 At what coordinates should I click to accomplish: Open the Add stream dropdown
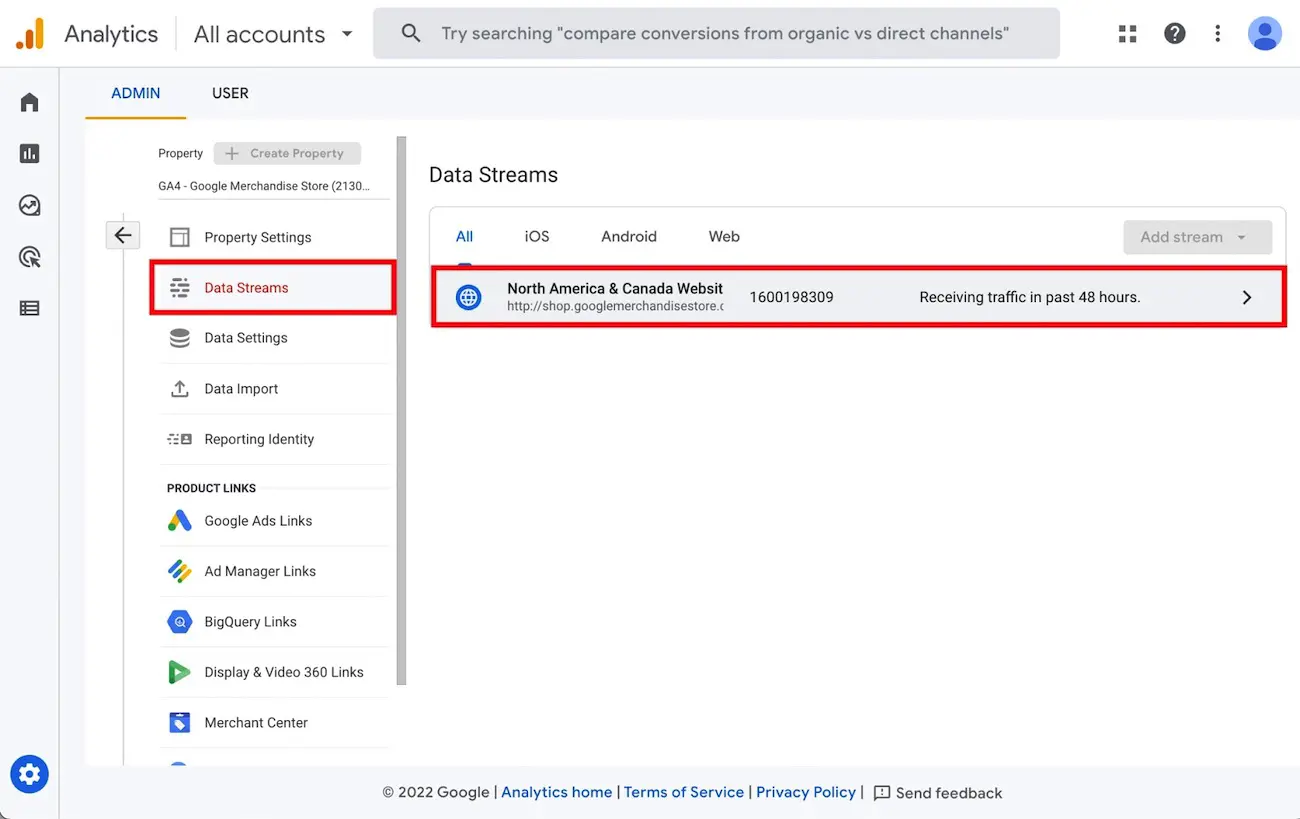click(1198, 237)
